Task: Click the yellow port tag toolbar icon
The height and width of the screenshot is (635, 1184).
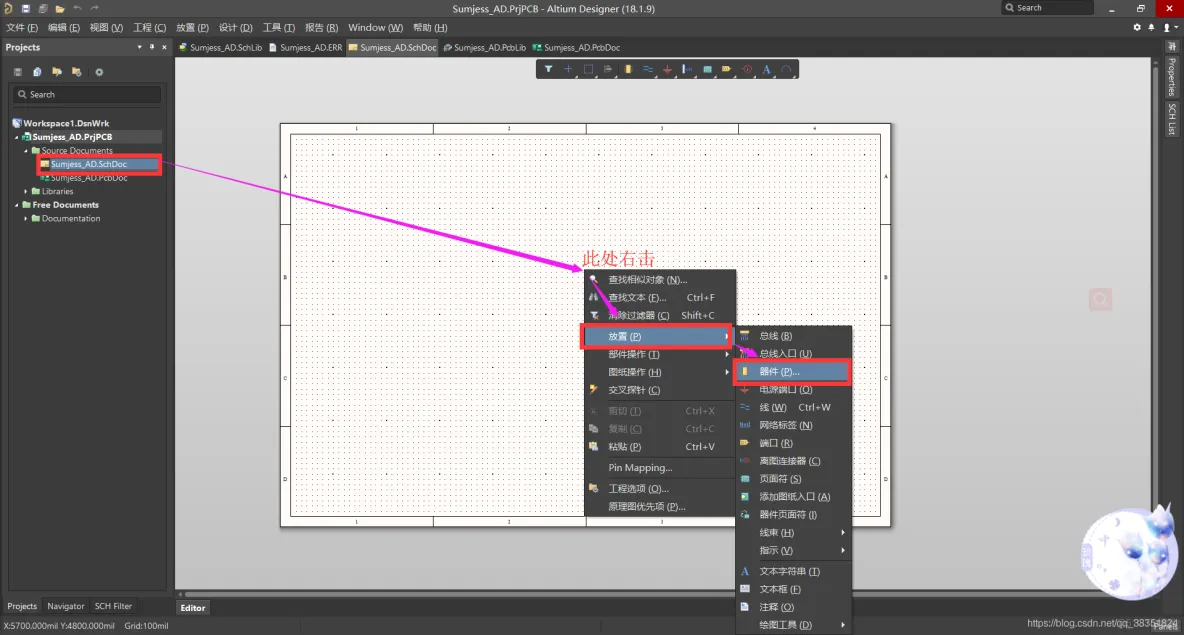Action: 726,69
